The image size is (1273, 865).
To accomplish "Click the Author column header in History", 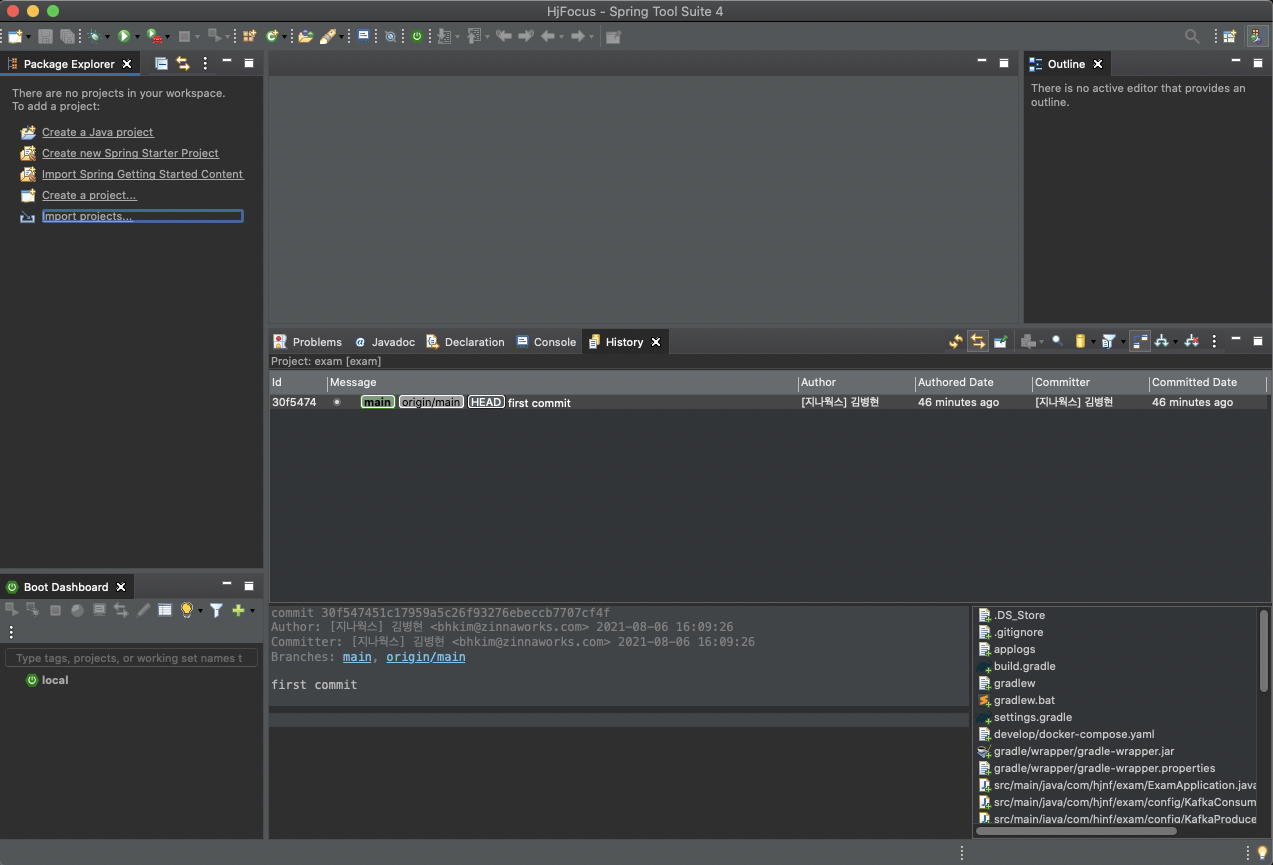I will point(856,382).
